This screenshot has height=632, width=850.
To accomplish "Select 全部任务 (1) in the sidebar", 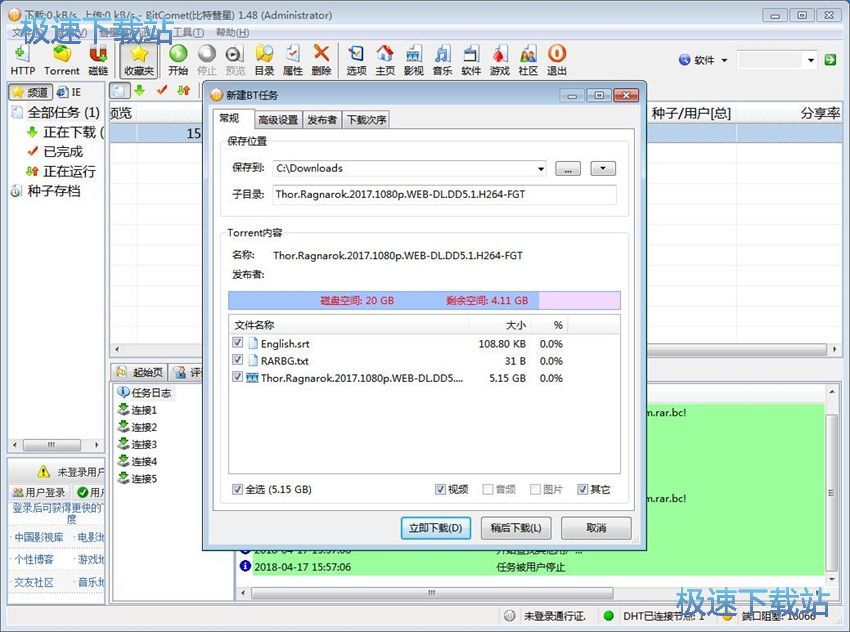I will coord(55,113).
